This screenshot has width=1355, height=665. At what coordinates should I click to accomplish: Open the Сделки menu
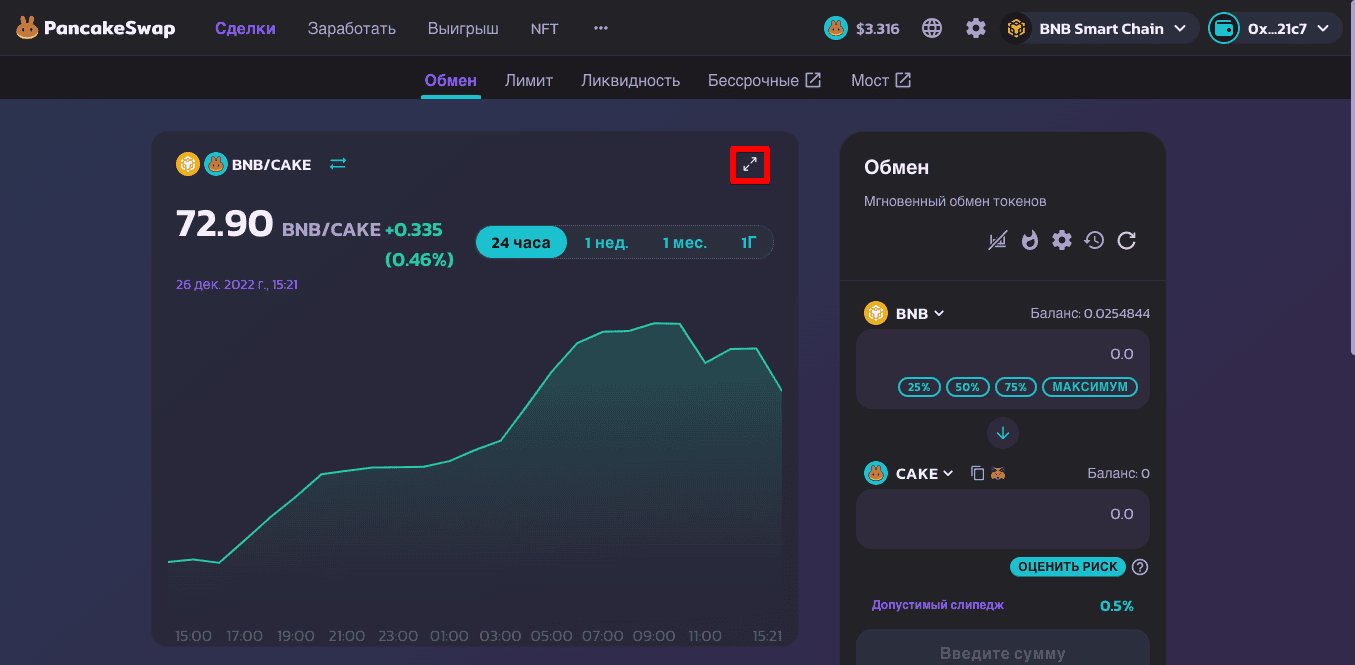coord(245,29)
